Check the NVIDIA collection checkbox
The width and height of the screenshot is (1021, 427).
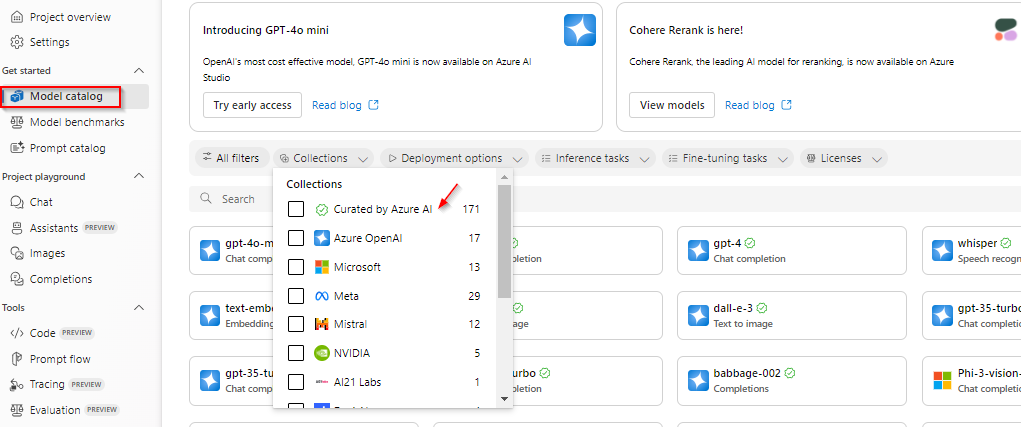tap(296, 353)
